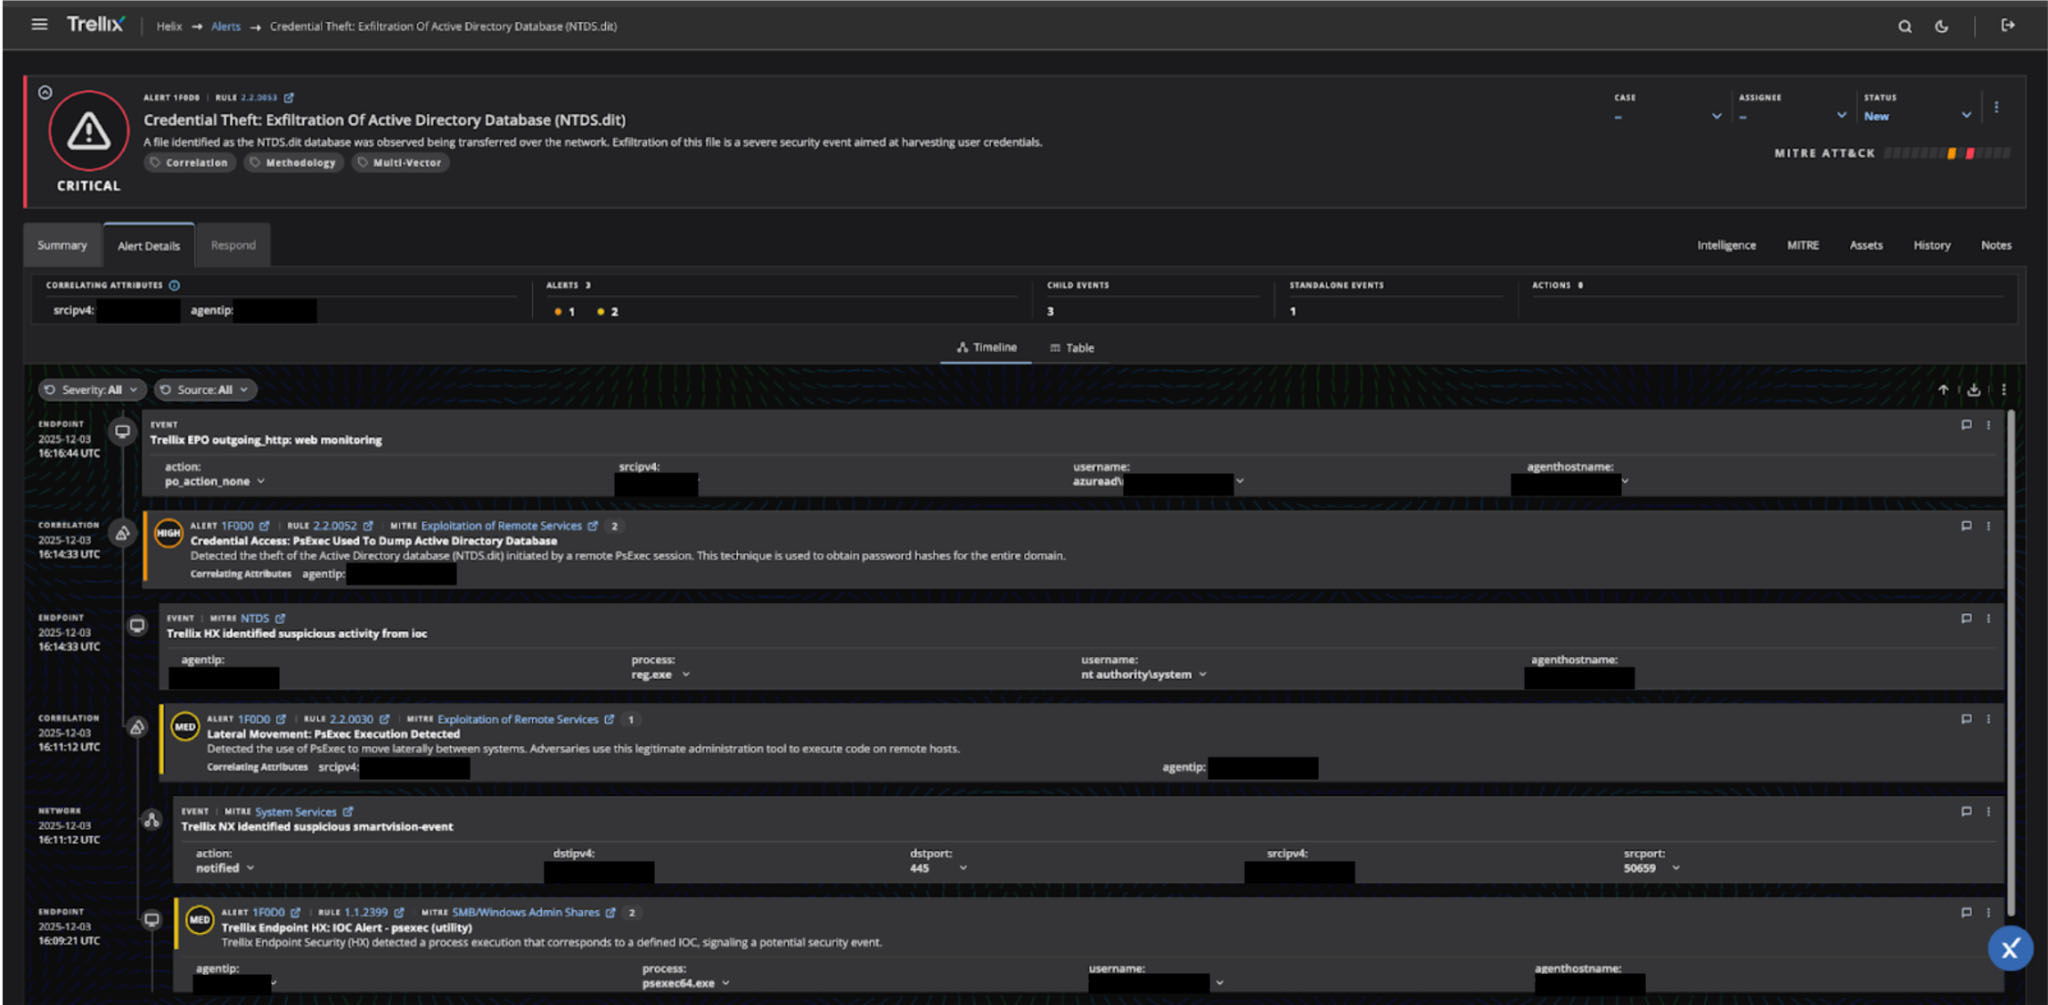Viewport: 2048px width, 1005px height.
Task: Open the Status dropdown showing New
Action: [x=1916, y=116]
